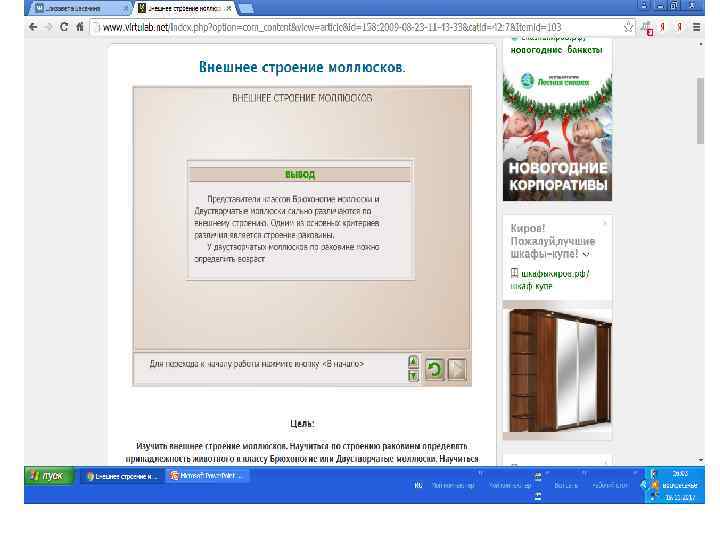Click the page vertical scrollbar thumb
This screenshot has height=540, width=720.
(700, 111)
